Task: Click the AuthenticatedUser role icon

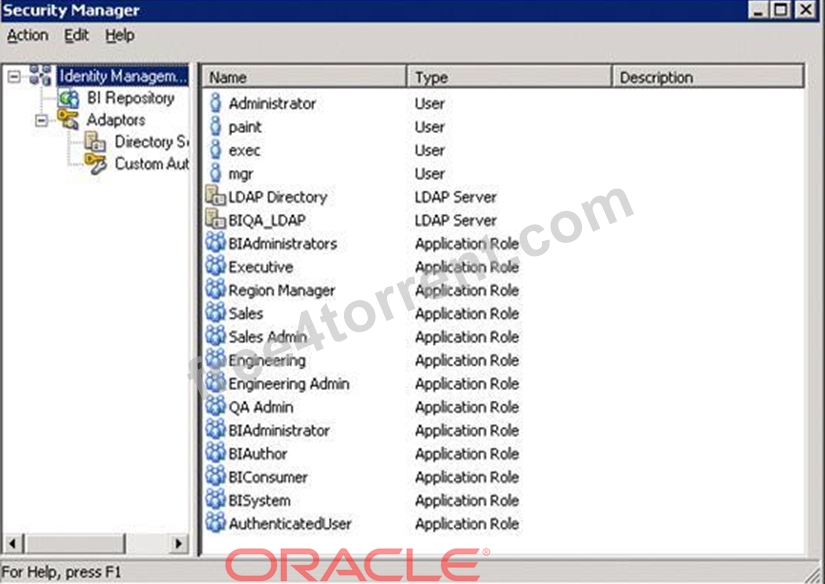Action: click(215, 522)
